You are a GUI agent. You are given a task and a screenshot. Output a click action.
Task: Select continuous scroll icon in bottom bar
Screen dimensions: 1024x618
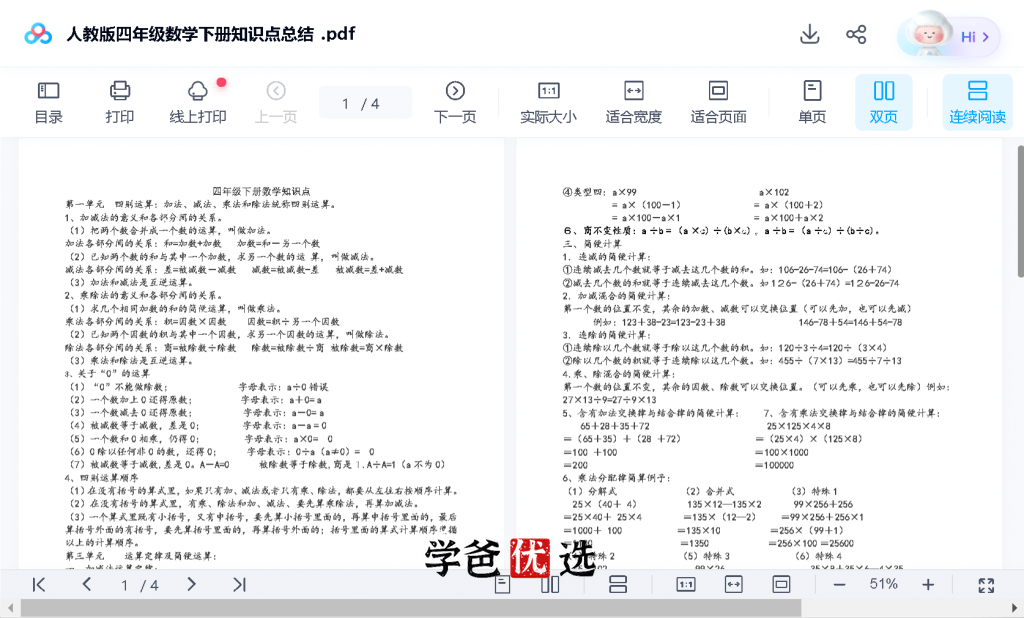[x=617, y=585]
